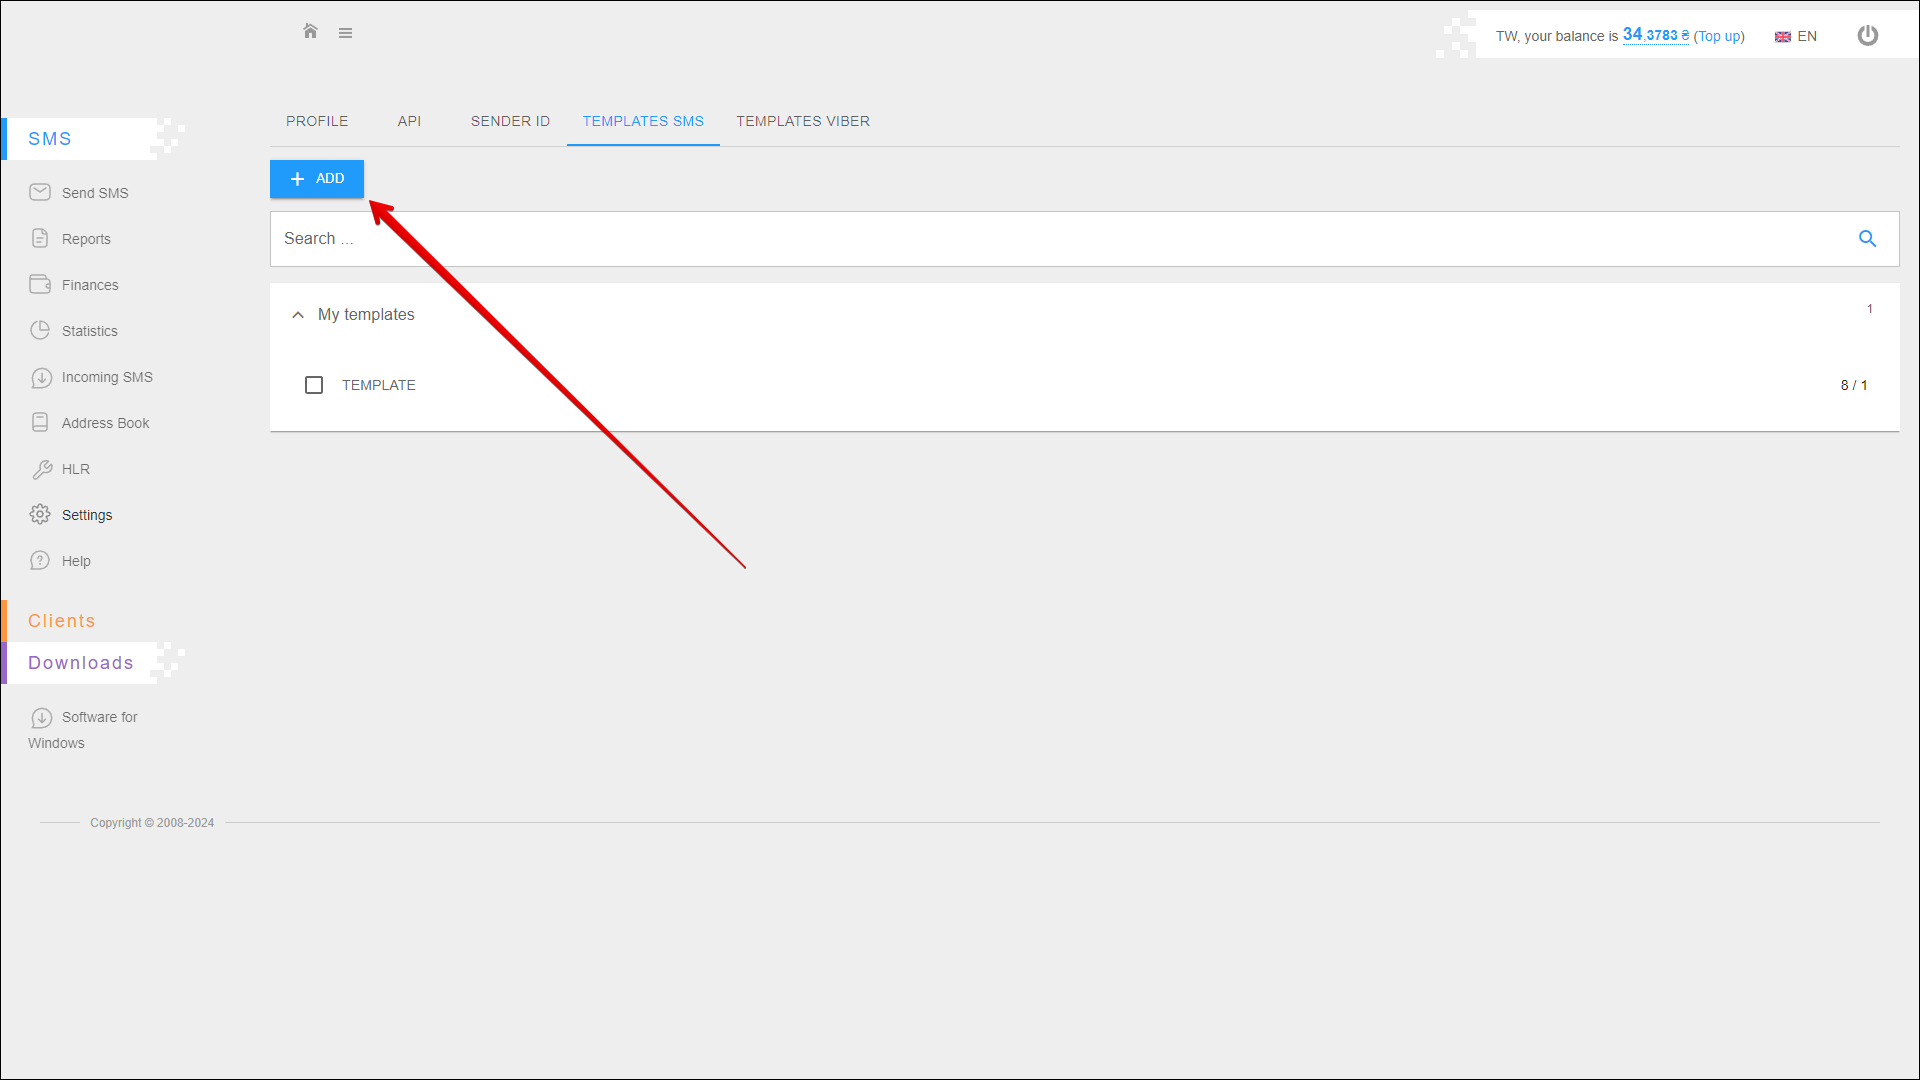Open the Address Book icon

40,422
